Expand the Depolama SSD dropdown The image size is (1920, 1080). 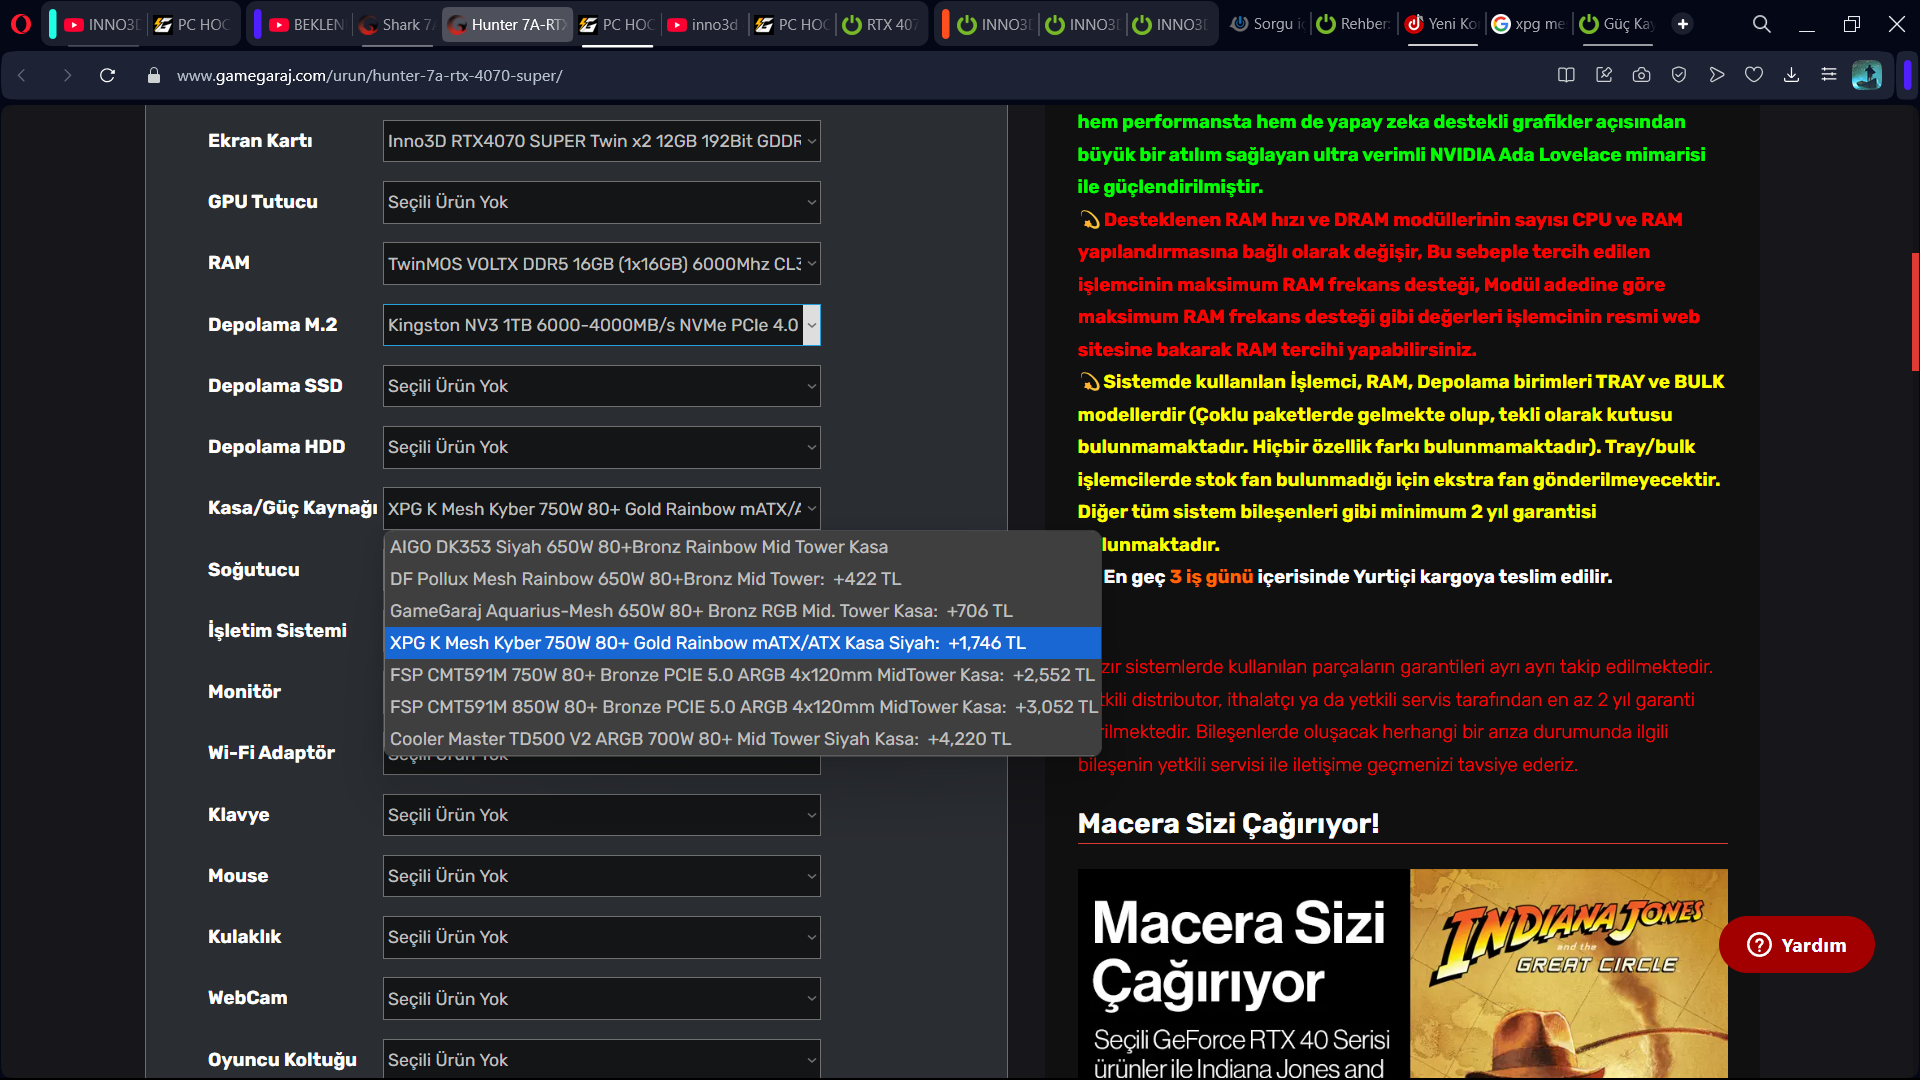pyautogui.click(x=601, y=386)
